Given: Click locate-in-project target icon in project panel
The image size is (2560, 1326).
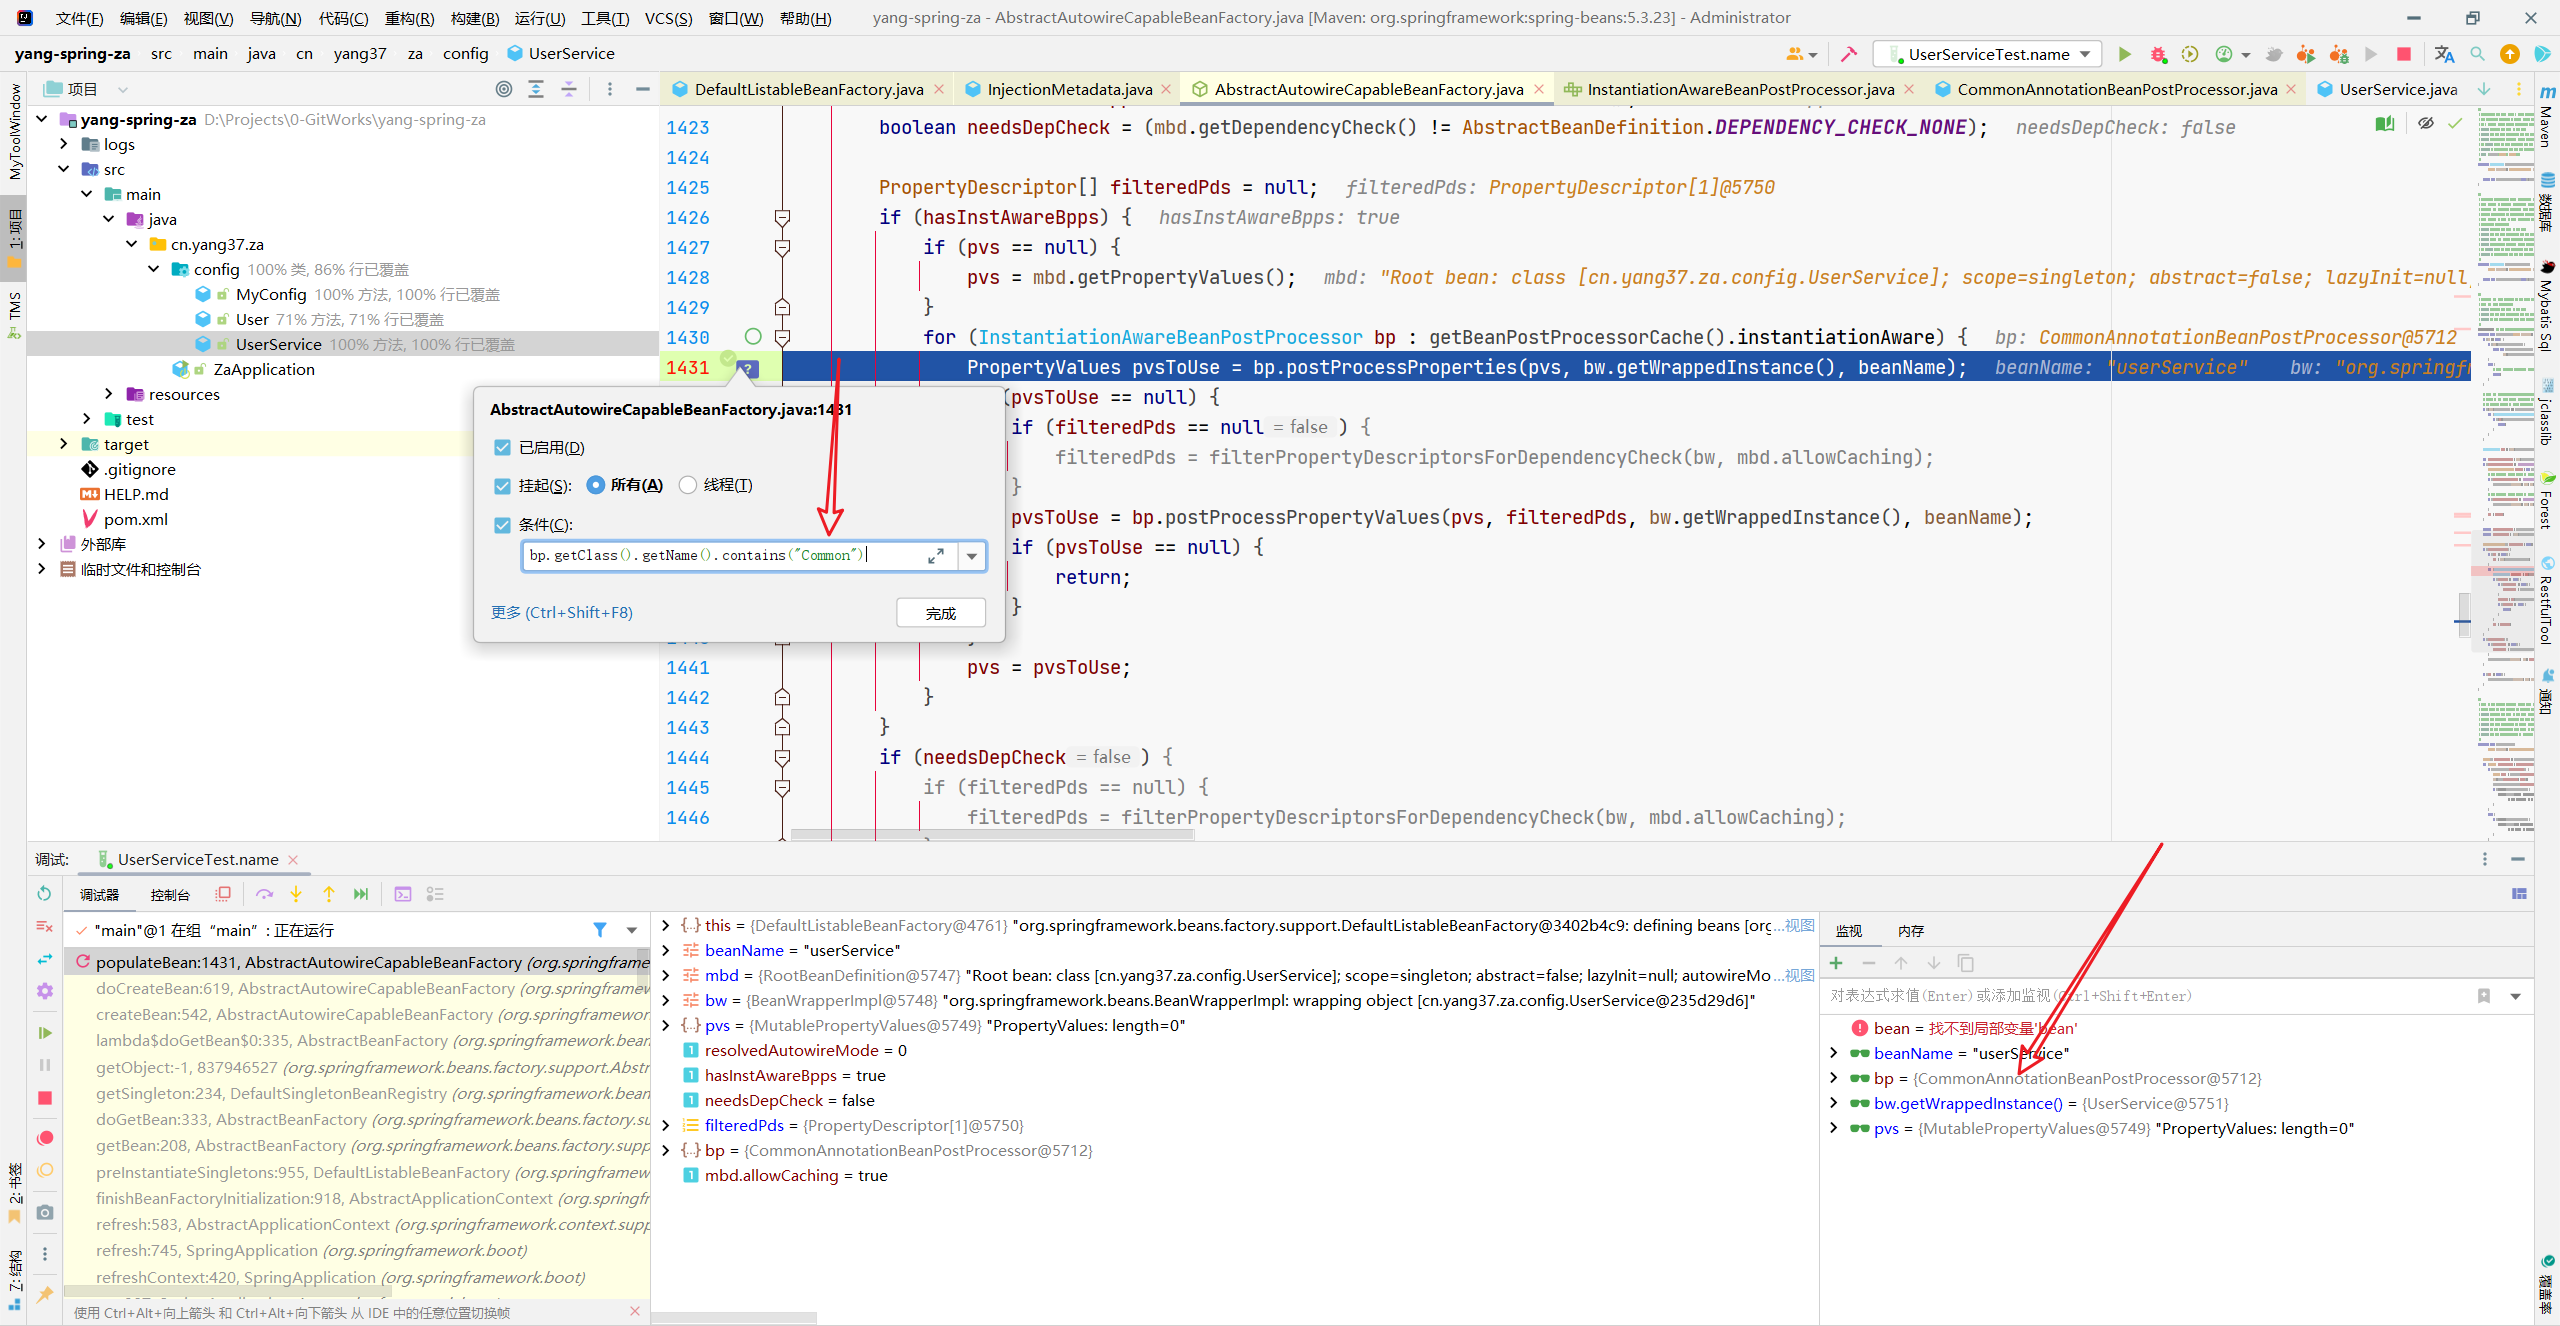Looking at the screenshot, I should coord(504,89).
